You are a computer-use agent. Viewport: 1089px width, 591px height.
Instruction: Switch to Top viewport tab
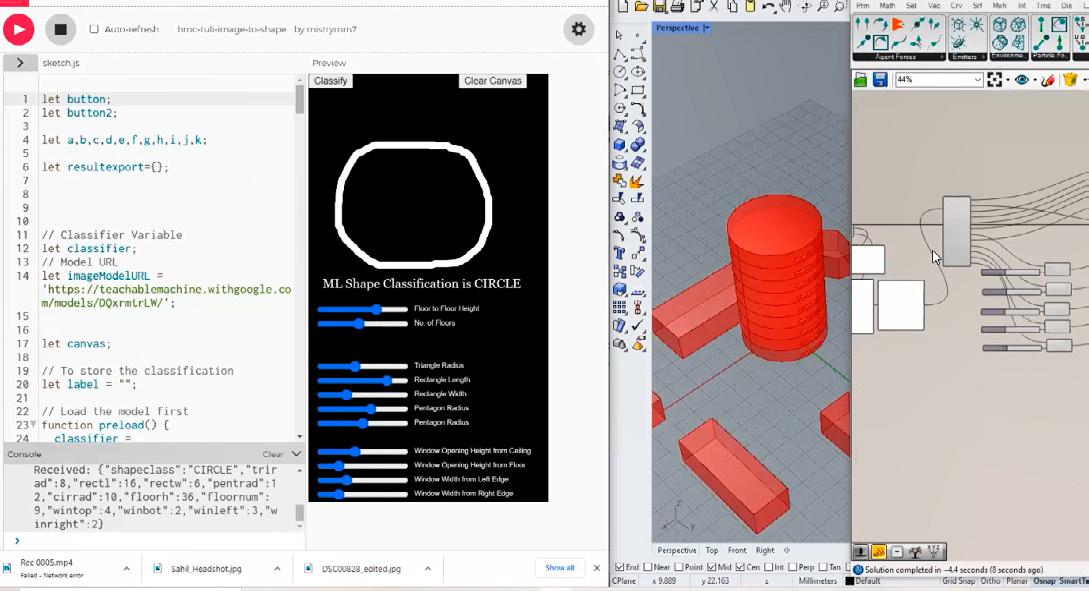pos(711,550)
